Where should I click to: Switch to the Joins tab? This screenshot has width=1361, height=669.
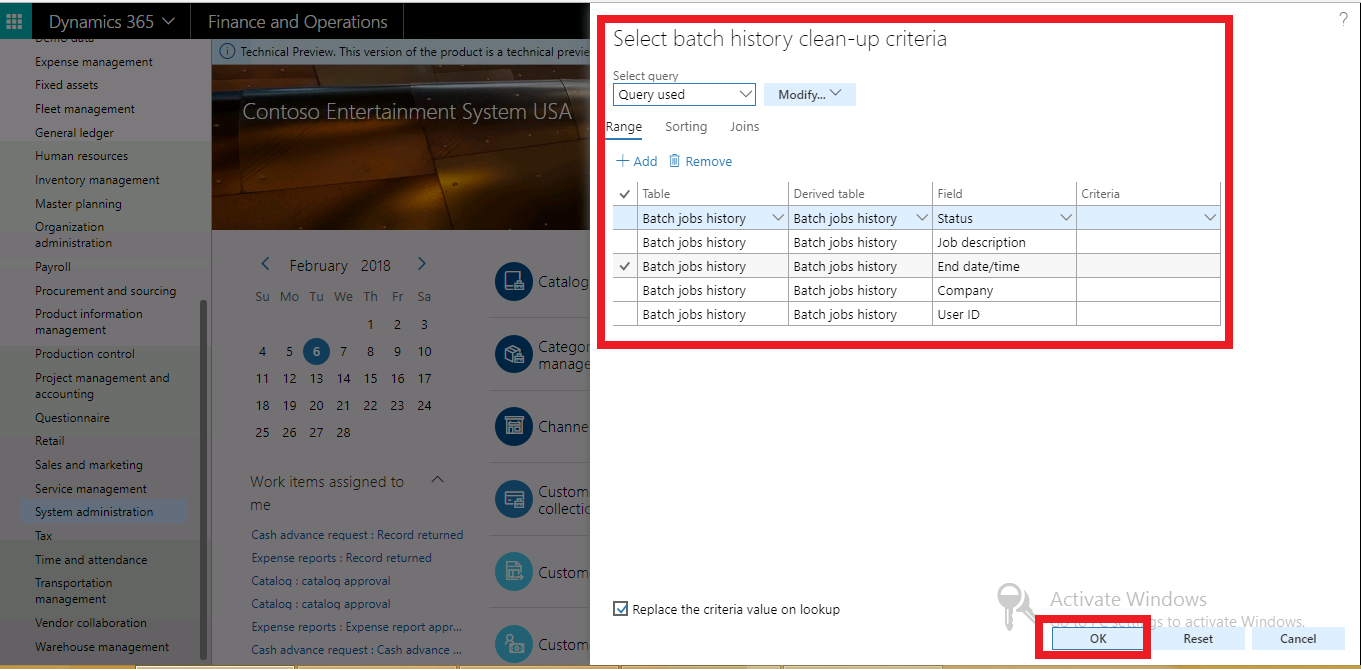(744, 126)
